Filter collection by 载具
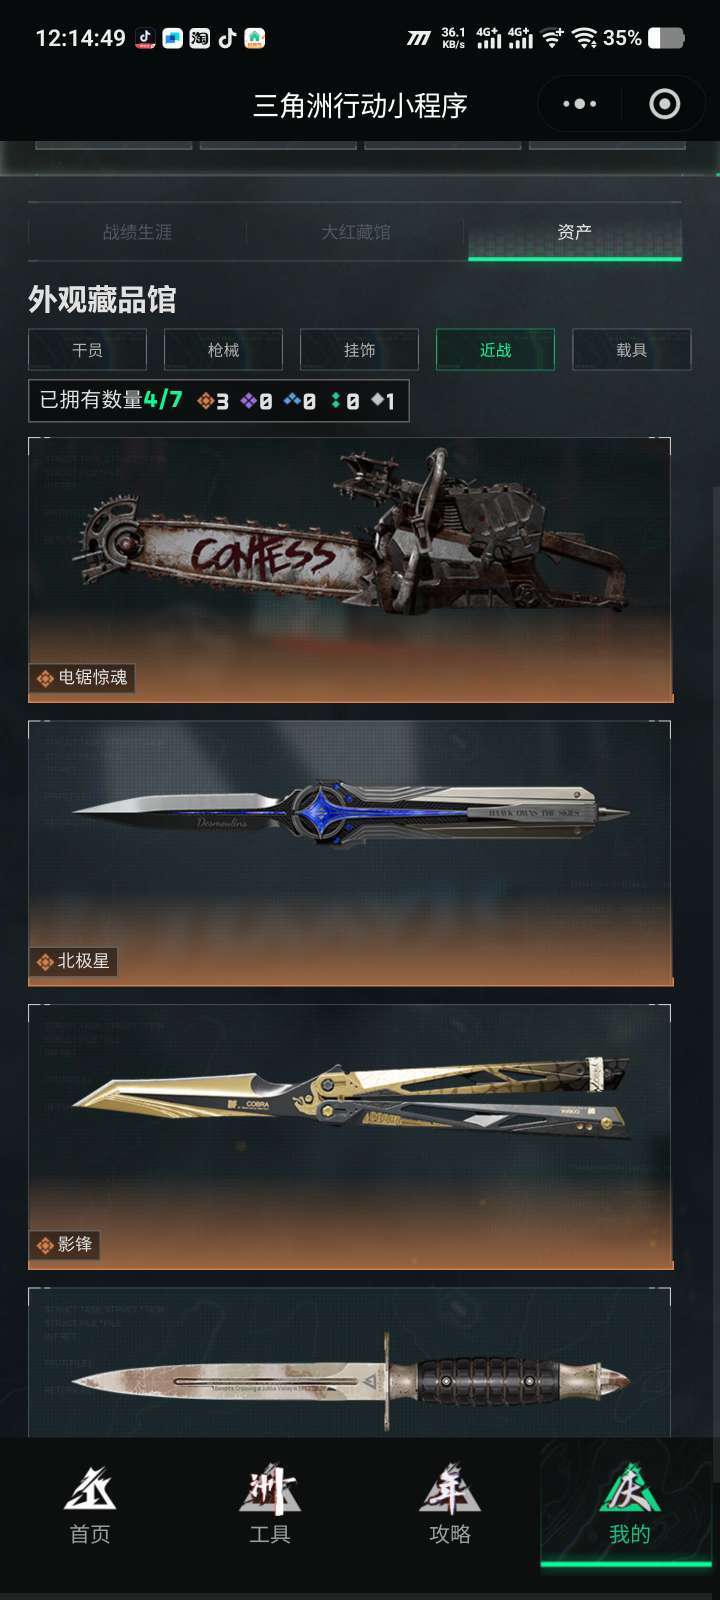The height and width of the screenshot is (1600, 720). pos(631,350)
